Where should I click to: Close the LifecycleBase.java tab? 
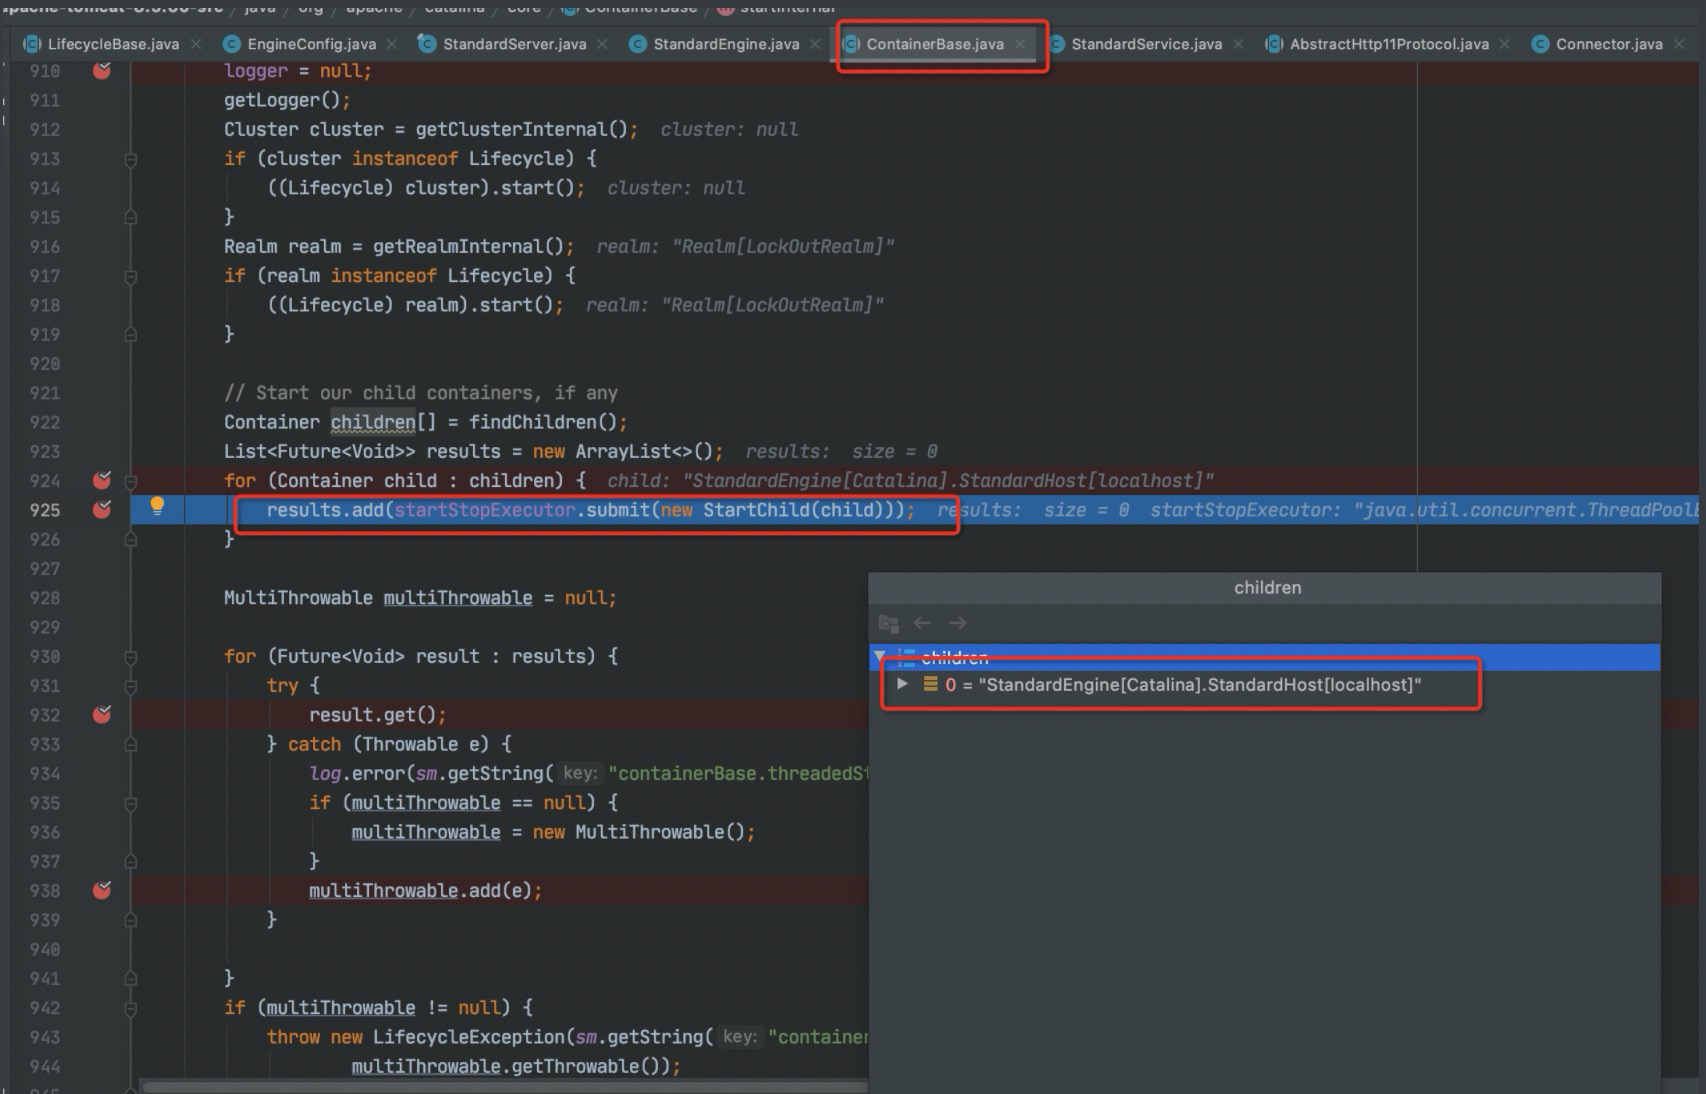pyautogui.click(x=196, y=44)
